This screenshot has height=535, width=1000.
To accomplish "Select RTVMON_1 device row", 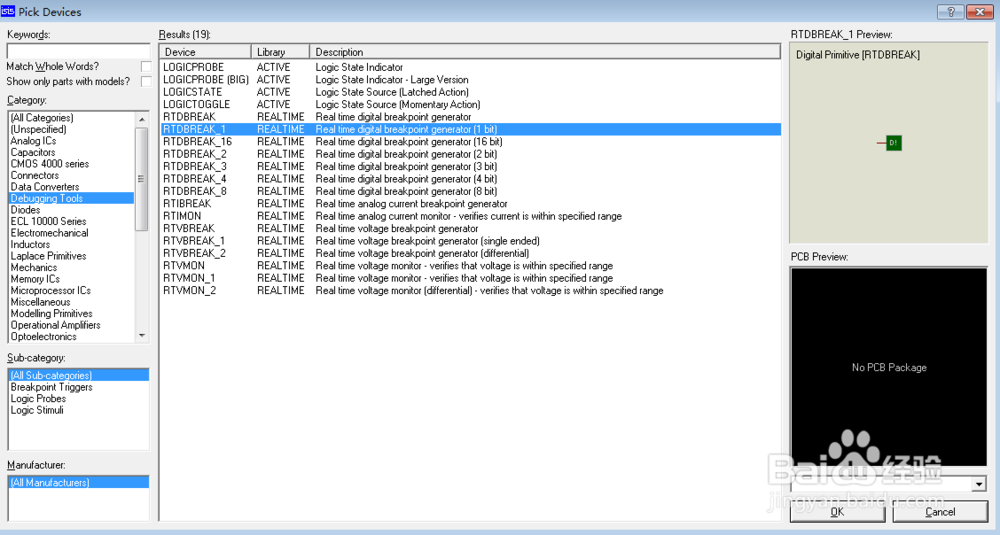I will coord(470,278).
